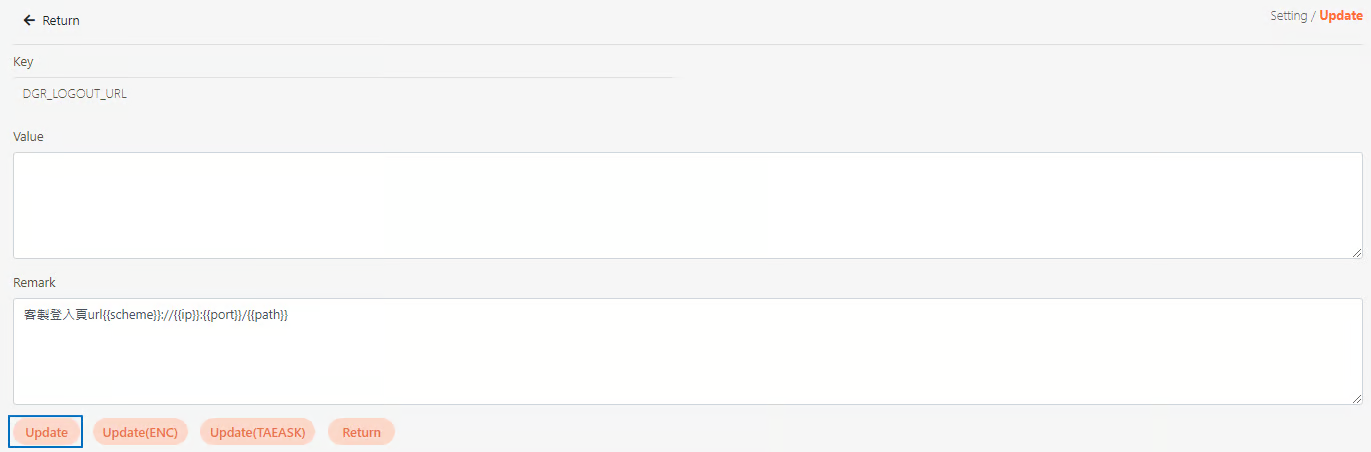
Task: Click the back arrow icon beside Return
Action: click(x=29, y=20)
